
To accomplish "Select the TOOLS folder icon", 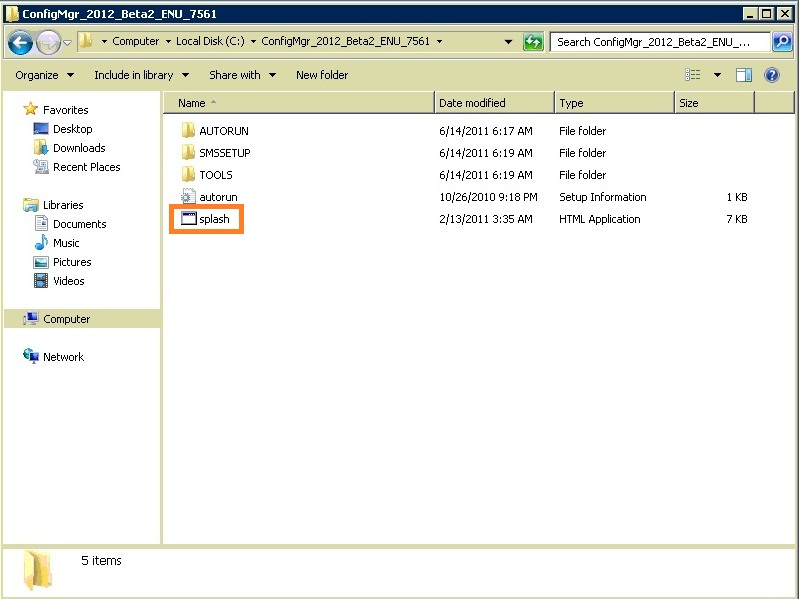I will coord(188,174).
